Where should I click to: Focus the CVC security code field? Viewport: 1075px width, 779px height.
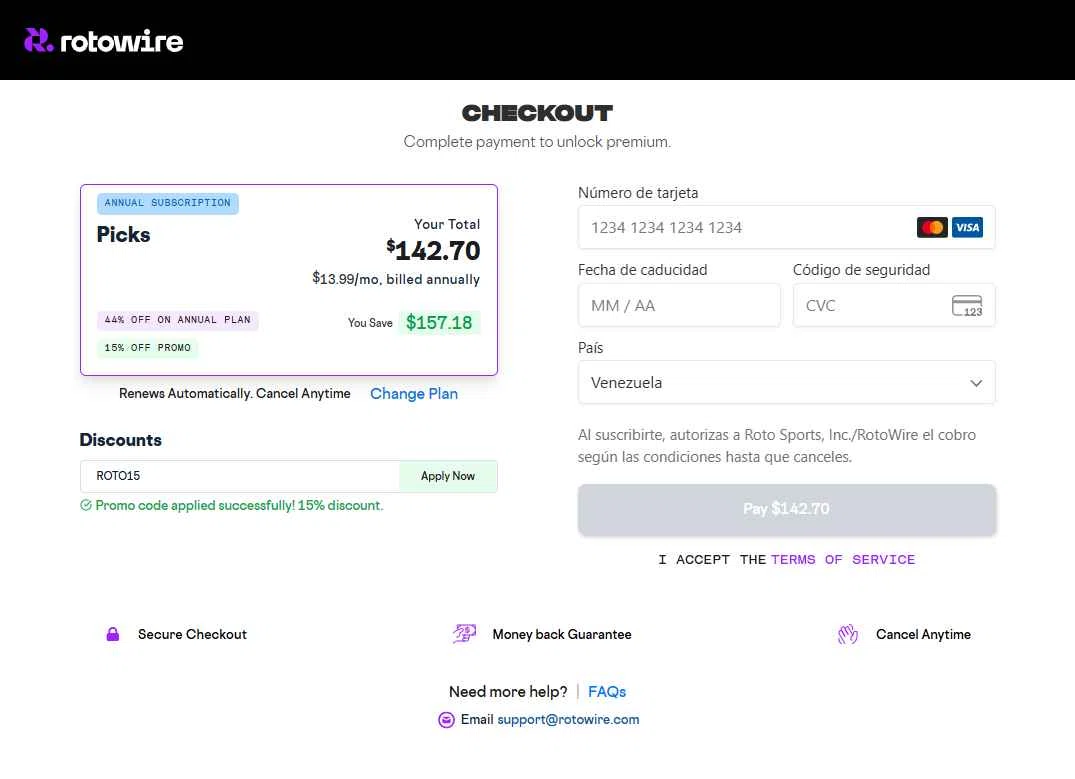point(894,305)
